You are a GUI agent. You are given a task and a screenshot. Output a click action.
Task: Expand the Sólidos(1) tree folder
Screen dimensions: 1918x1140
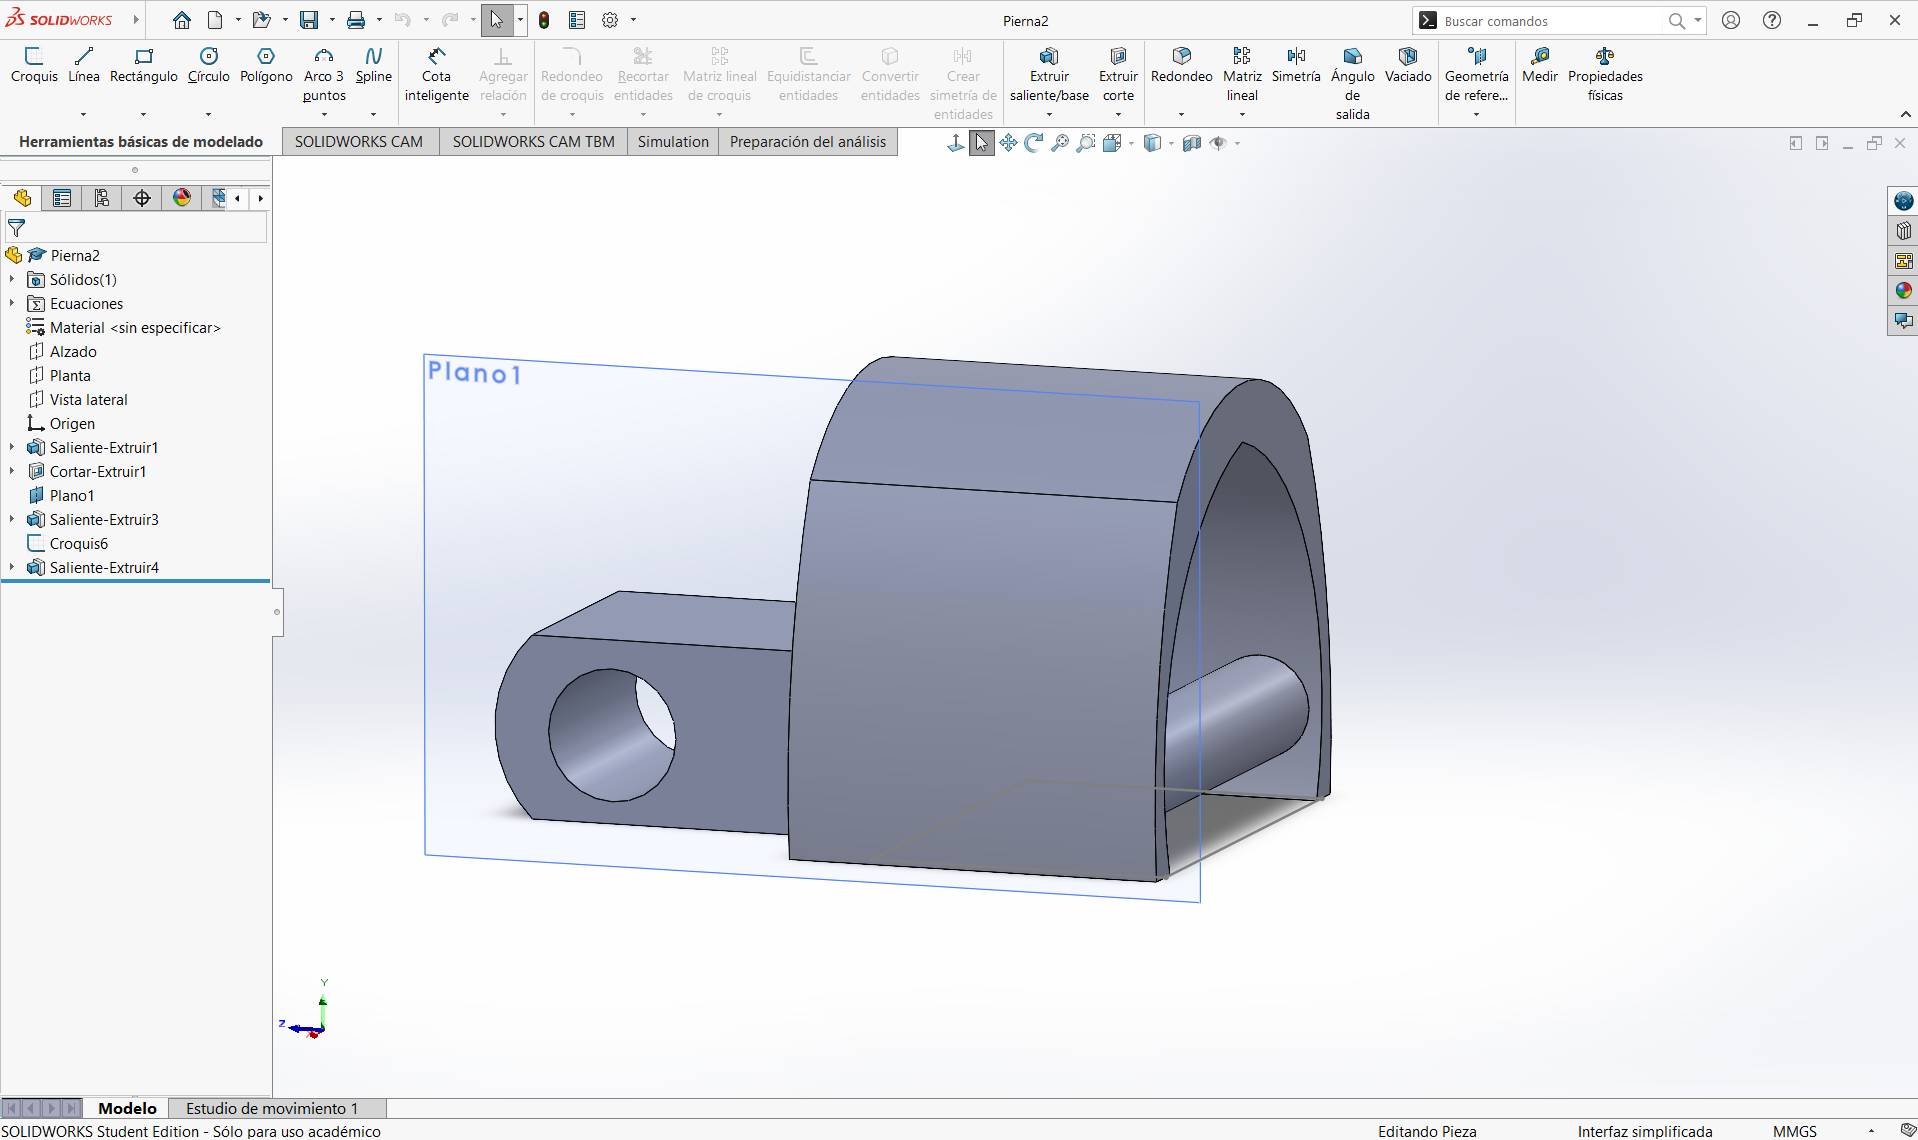[x=12, y=279]
